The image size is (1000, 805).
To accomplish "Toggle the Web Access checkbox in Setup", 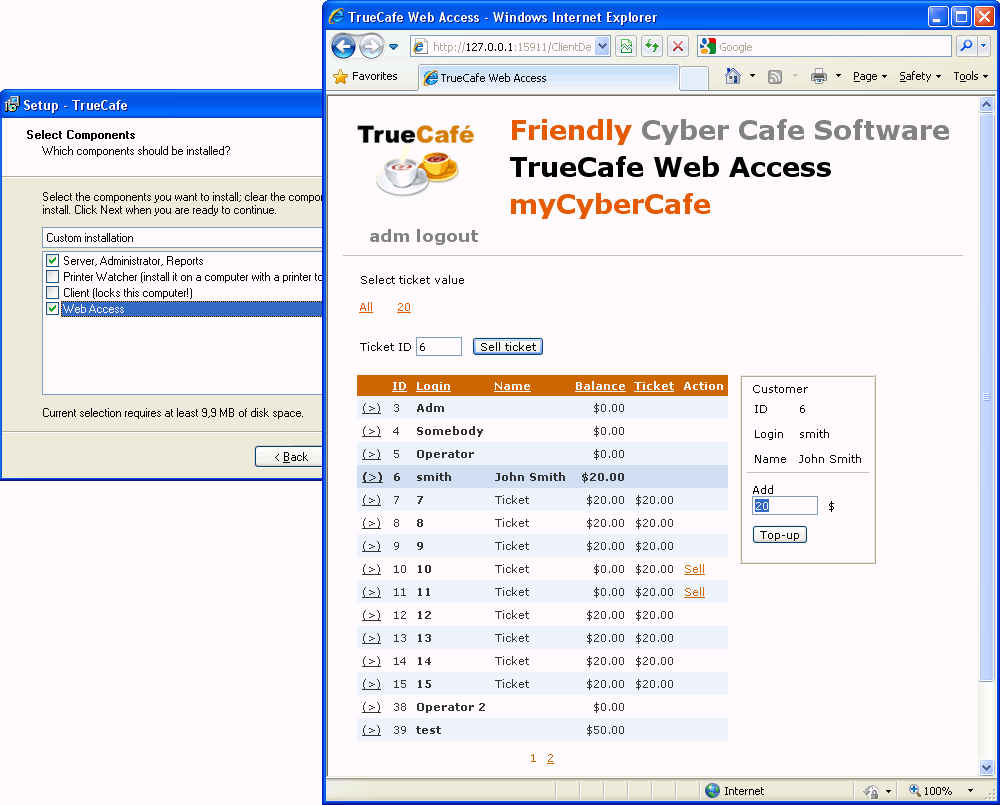I will click(53, 309).
